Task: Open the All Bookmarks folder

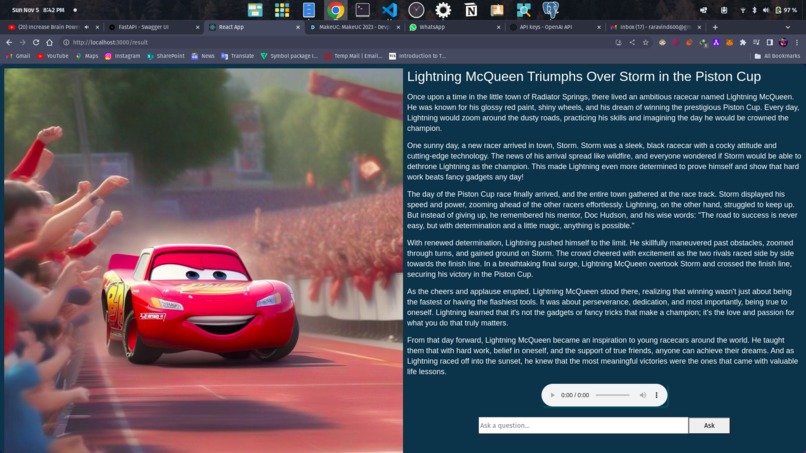Action: click(777, 56)
